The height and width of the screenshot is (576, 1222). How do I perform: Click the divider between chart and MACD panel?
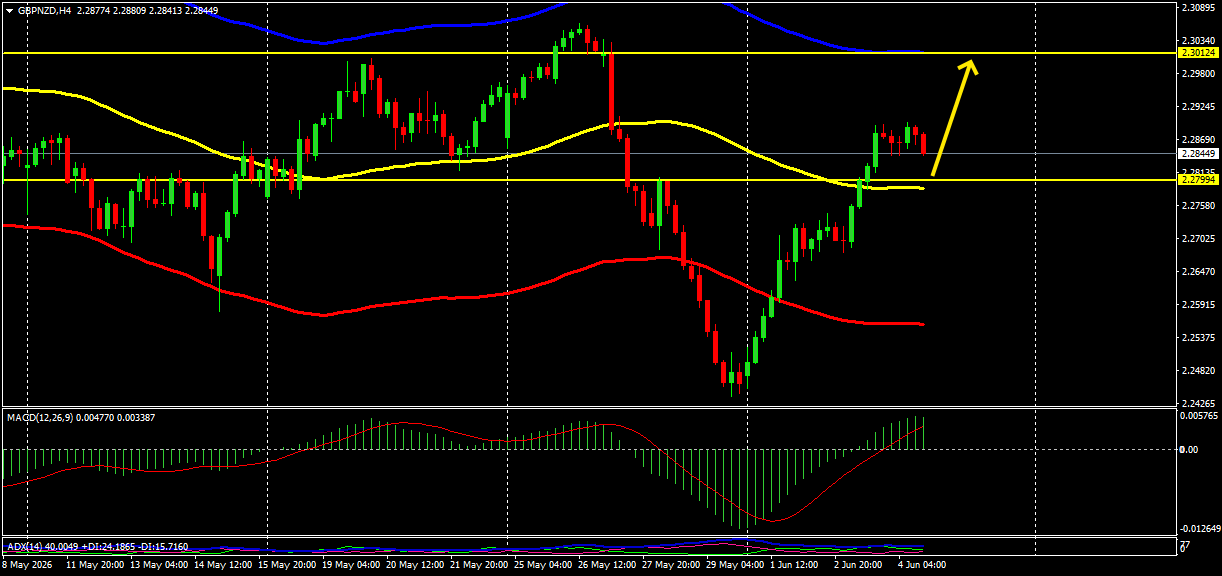point(589,406)
